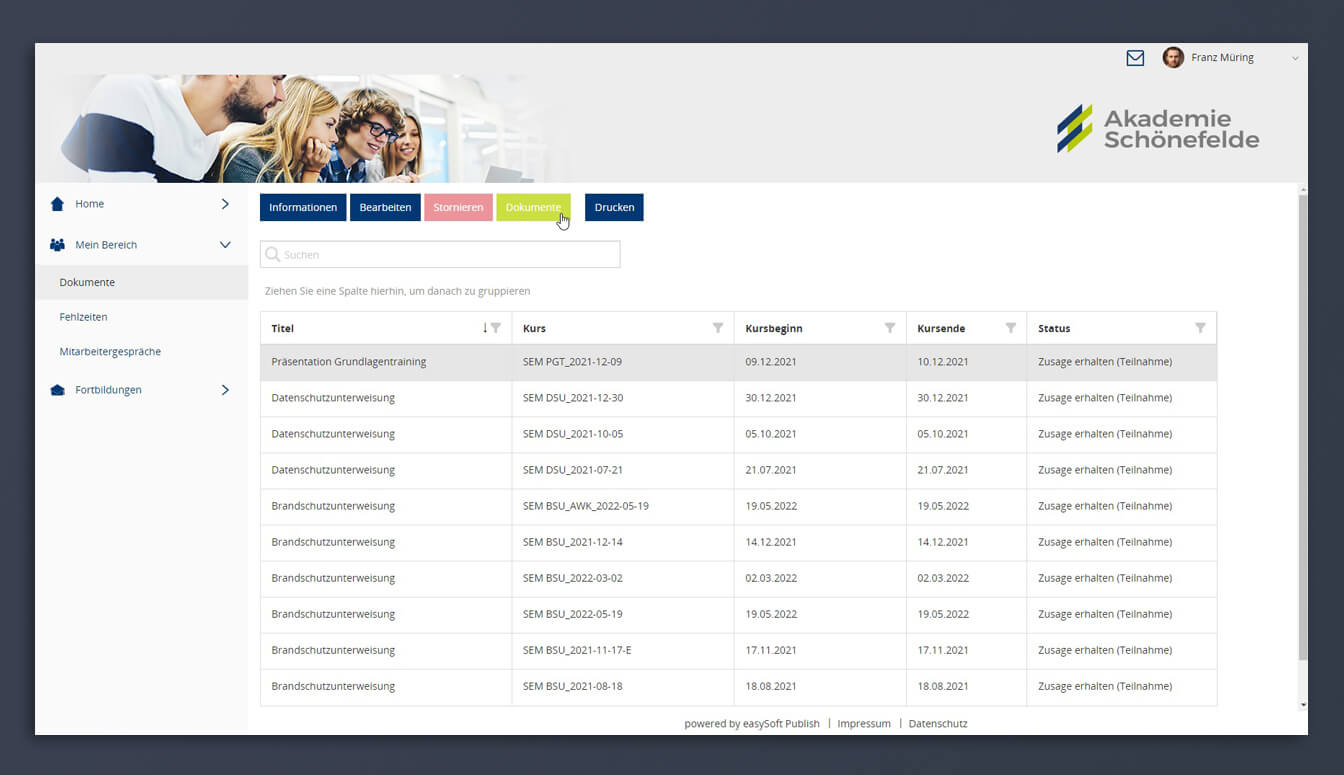Viewport: 1344px width, 775px height.
Task: Click the Mein Bereich people icon
Action: 57,245
